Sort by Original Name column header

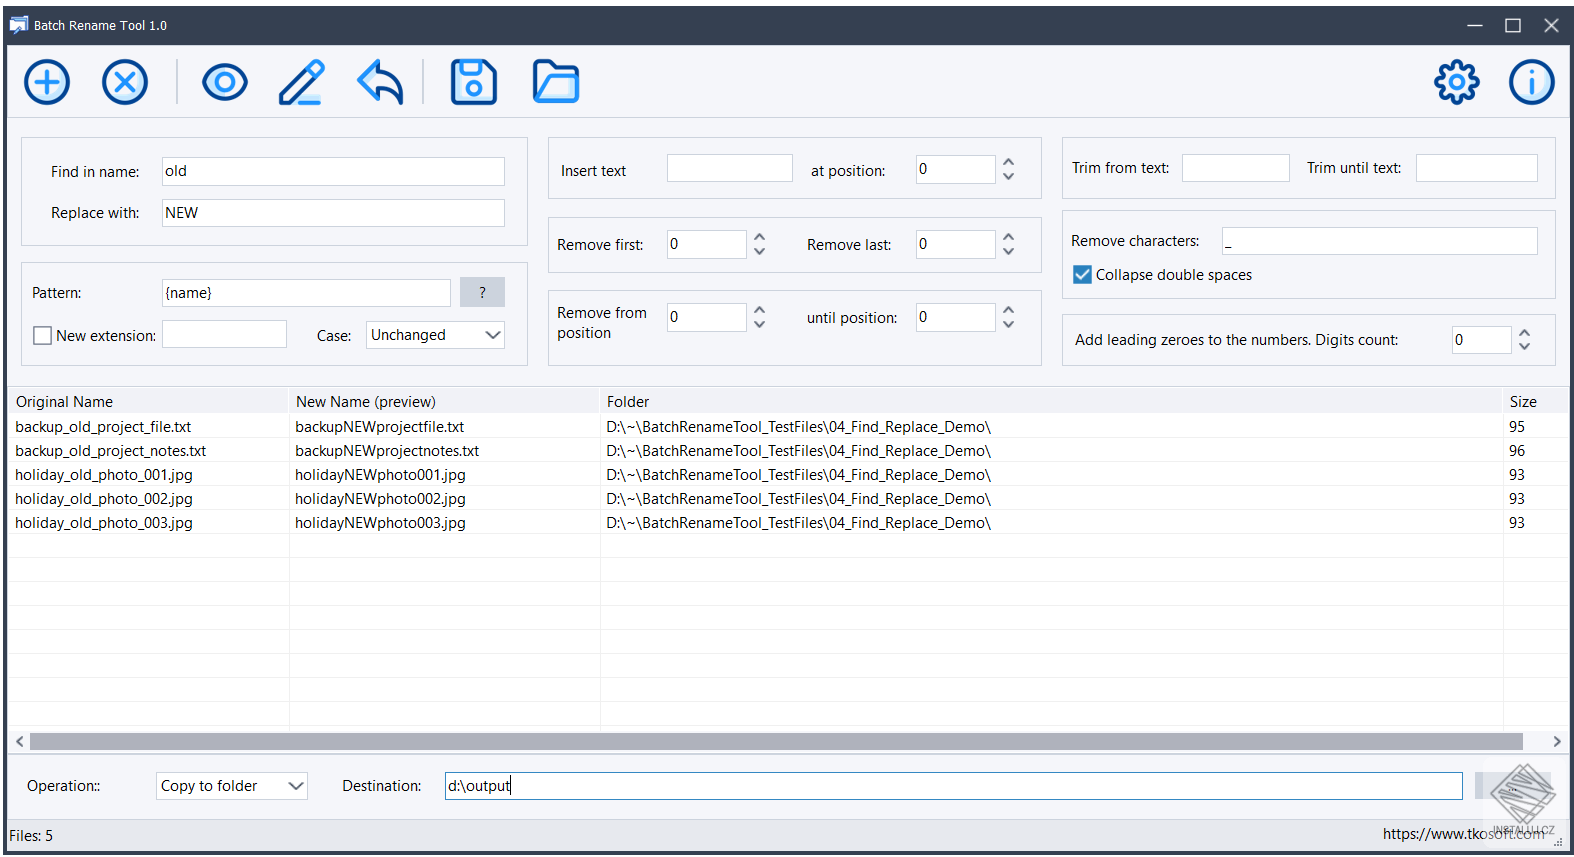click(x=148, y=401)
